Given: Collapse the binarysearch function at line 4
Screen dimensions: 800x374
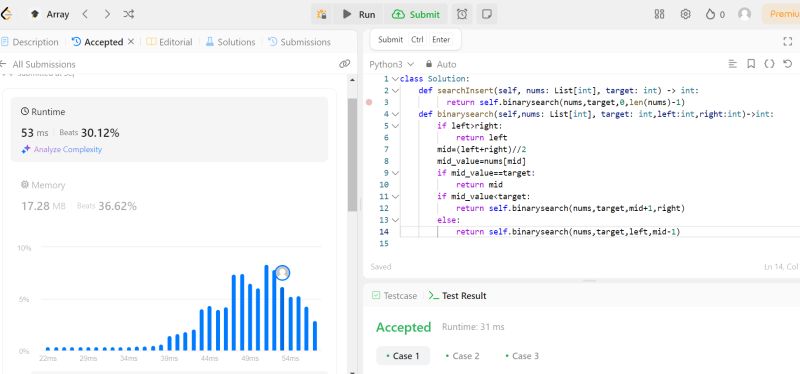Looking at the screenshot, I should (395, 114).
